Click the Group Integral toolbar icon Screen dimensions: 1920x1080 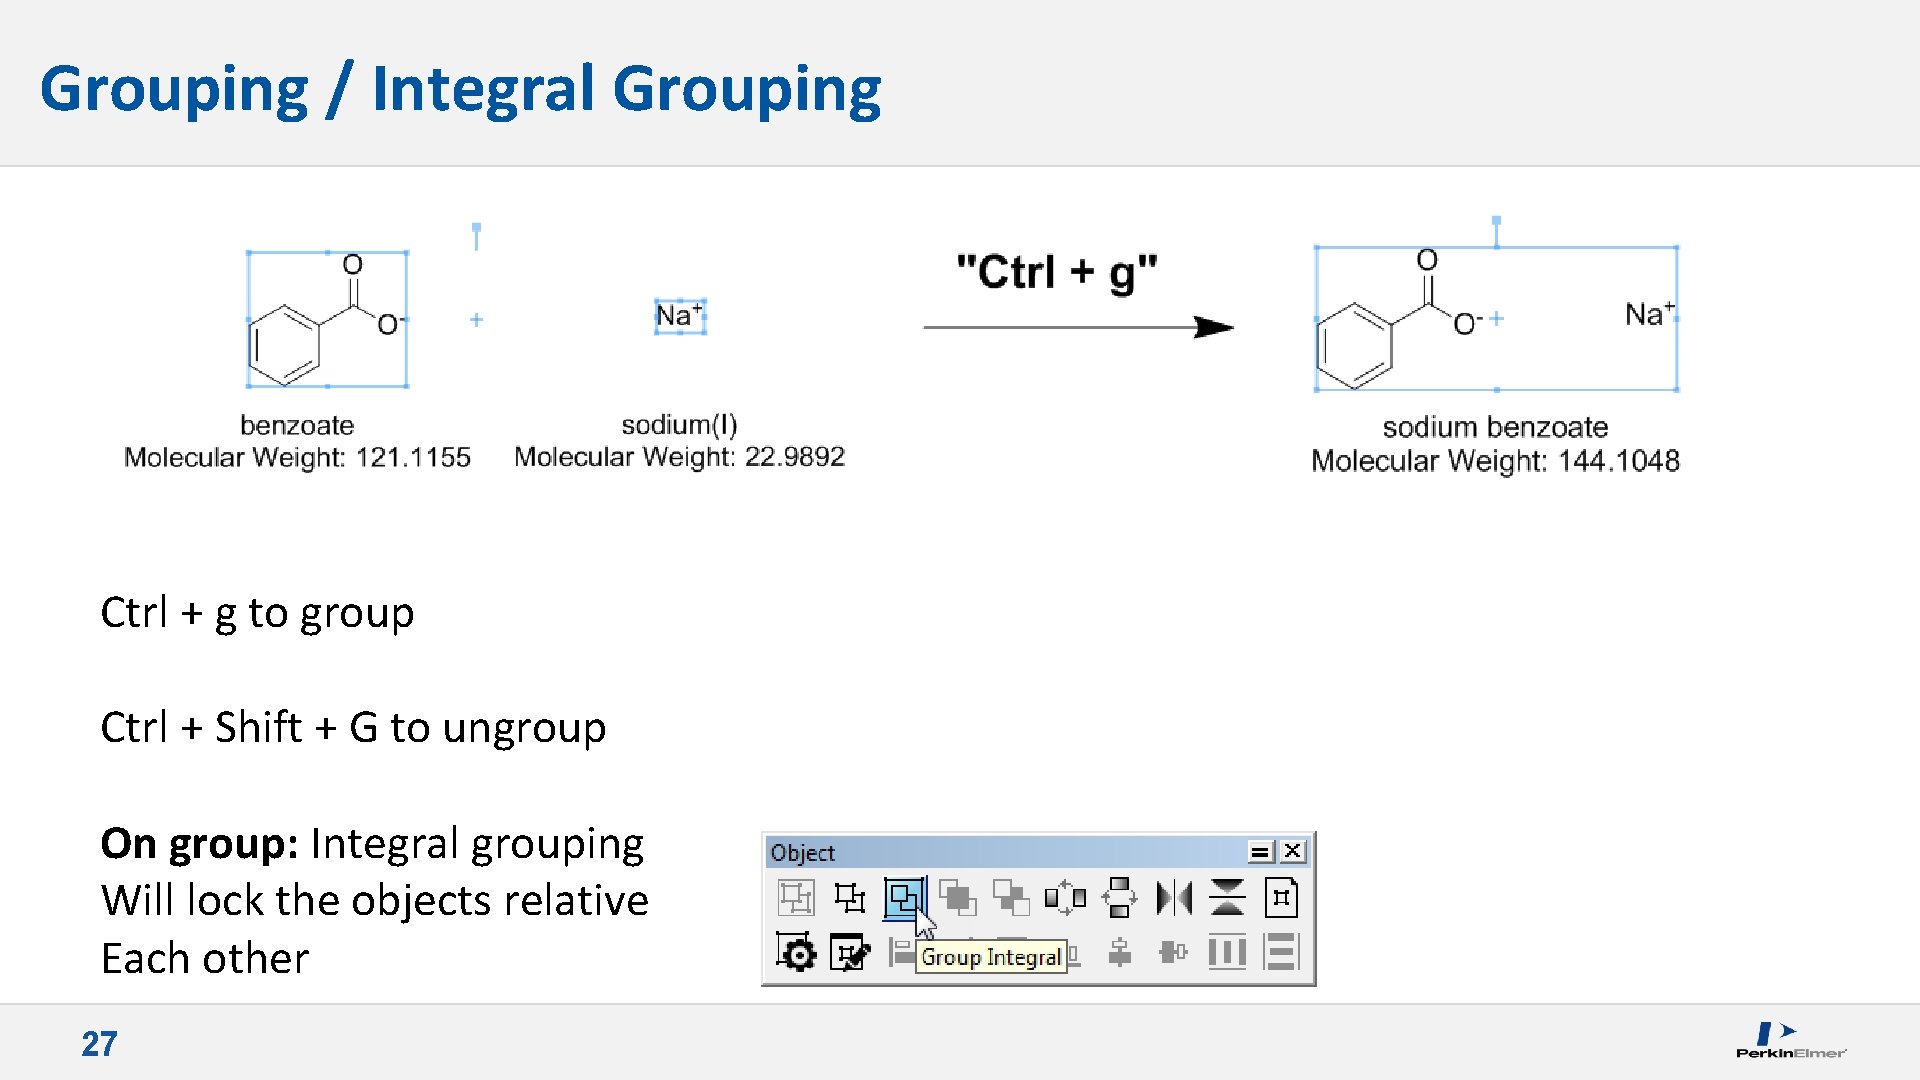pyautogui.click(x=903, y=898)
